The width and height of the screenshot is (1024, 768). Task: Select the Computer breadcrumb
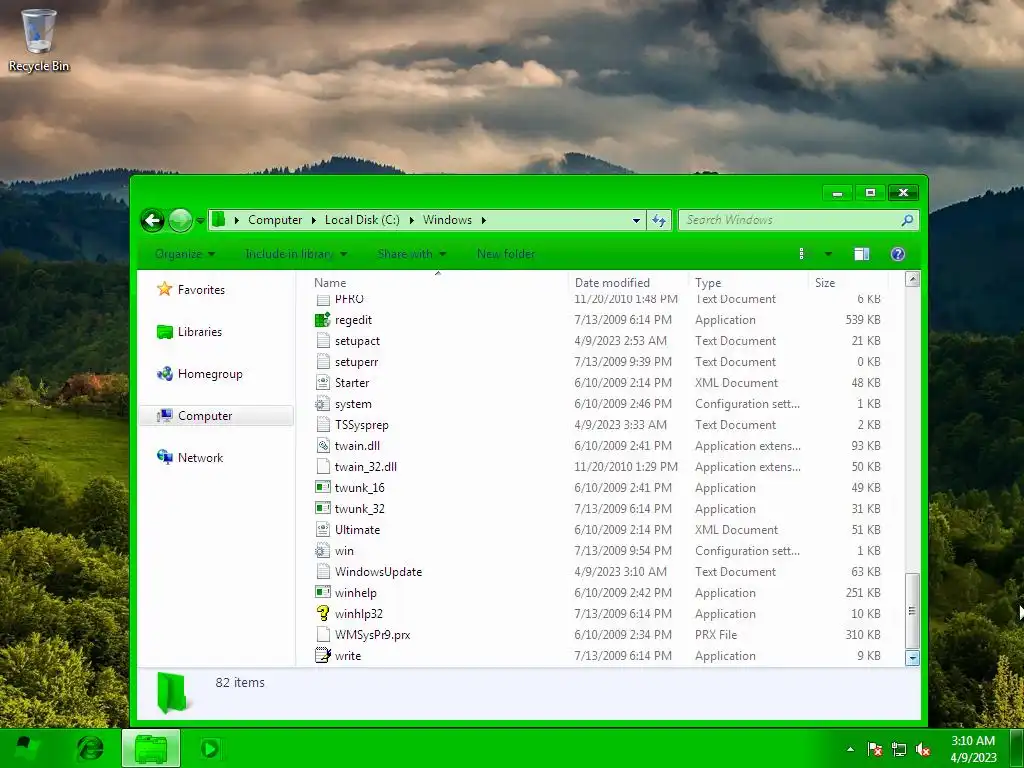[x=275, y=220]
